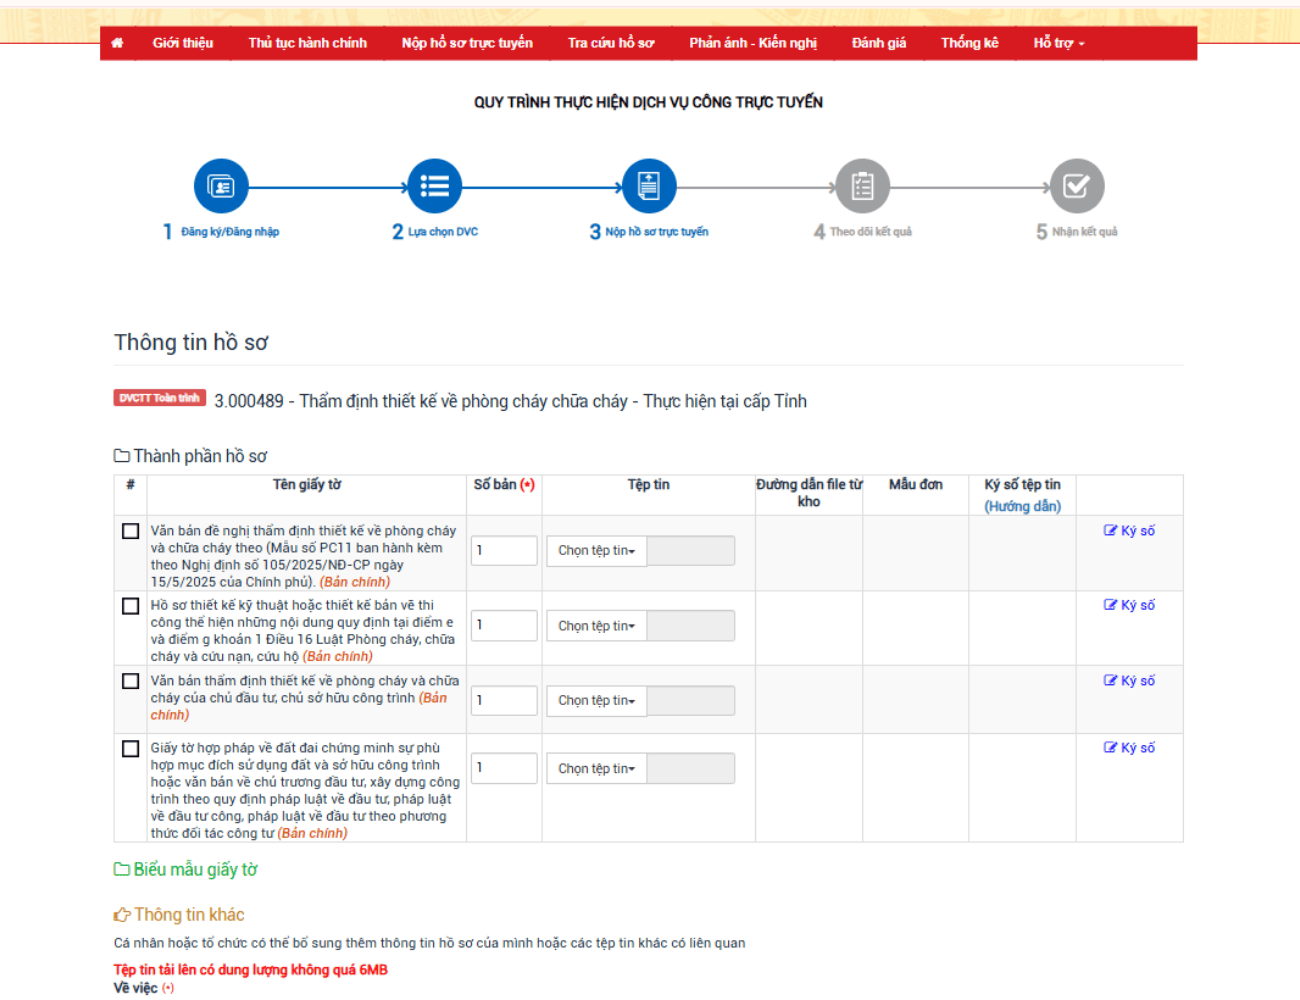Open Chọn tệp tin dropdown in first row

(597, 551)
